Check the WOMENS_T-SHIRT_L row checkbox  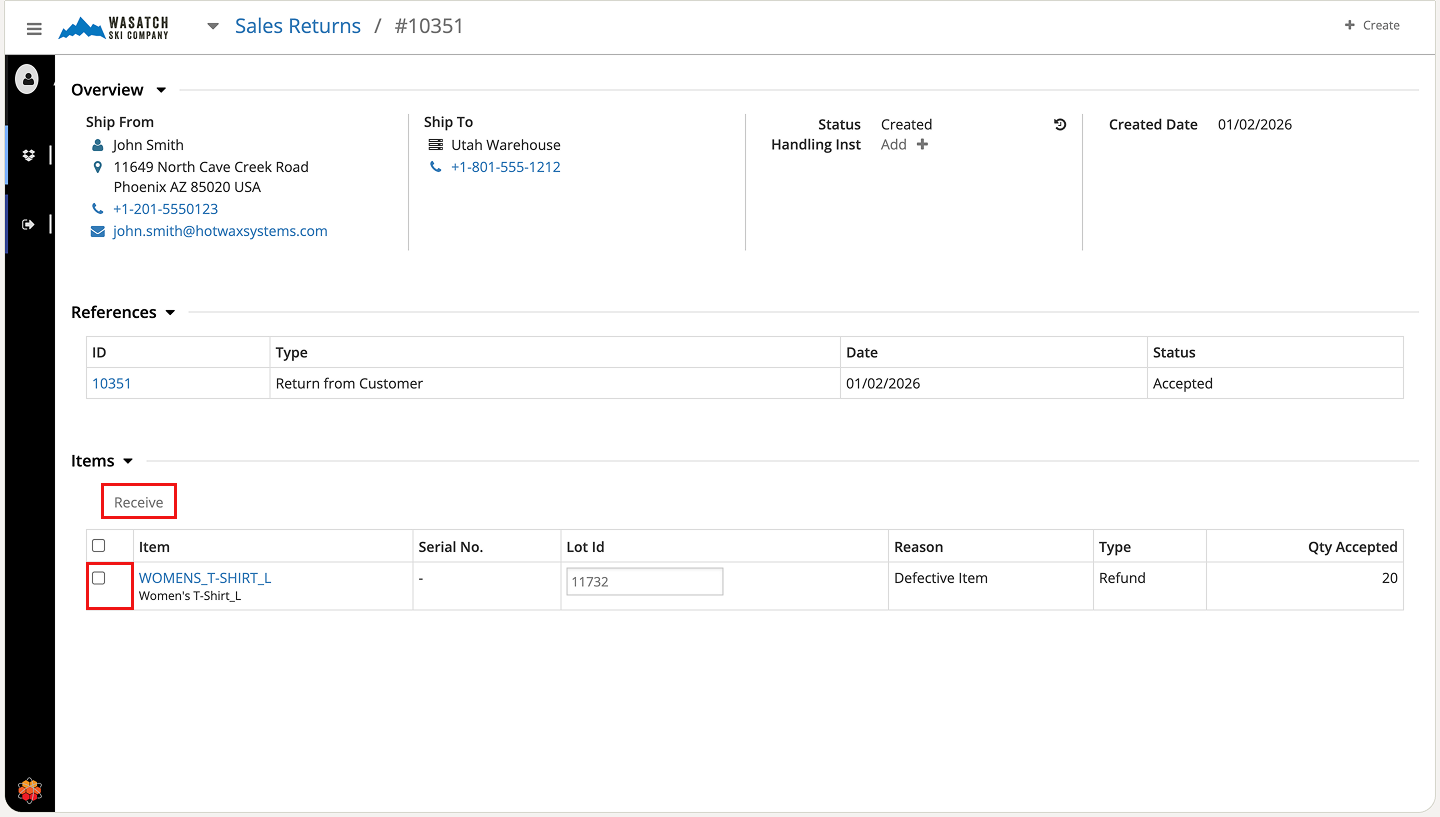point(99,578)
